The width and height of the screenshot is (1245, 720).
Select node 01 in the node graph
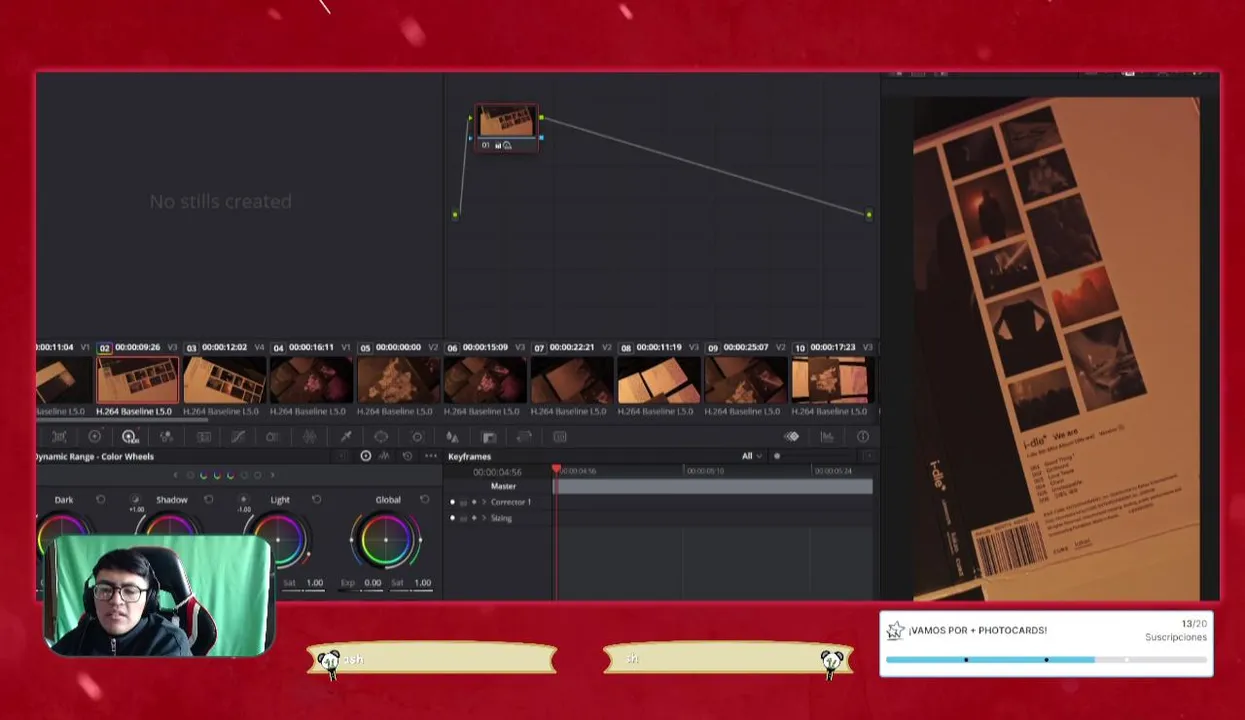(506, 128)
